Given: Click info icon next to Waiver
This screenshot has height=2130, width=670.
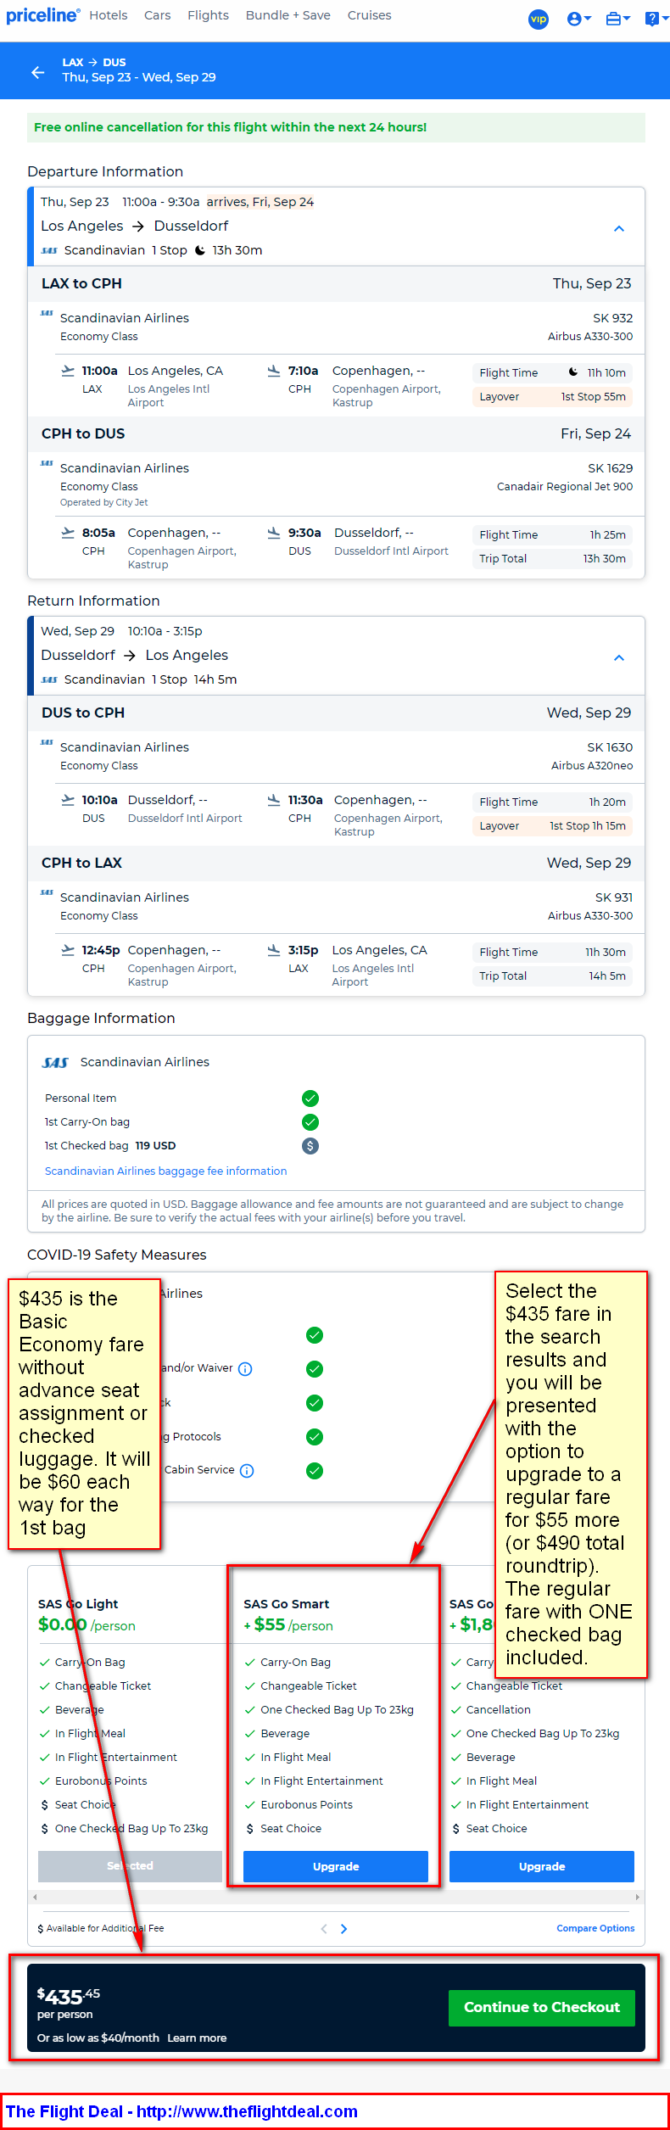Looking at the screenshot, I should 245,1369.
